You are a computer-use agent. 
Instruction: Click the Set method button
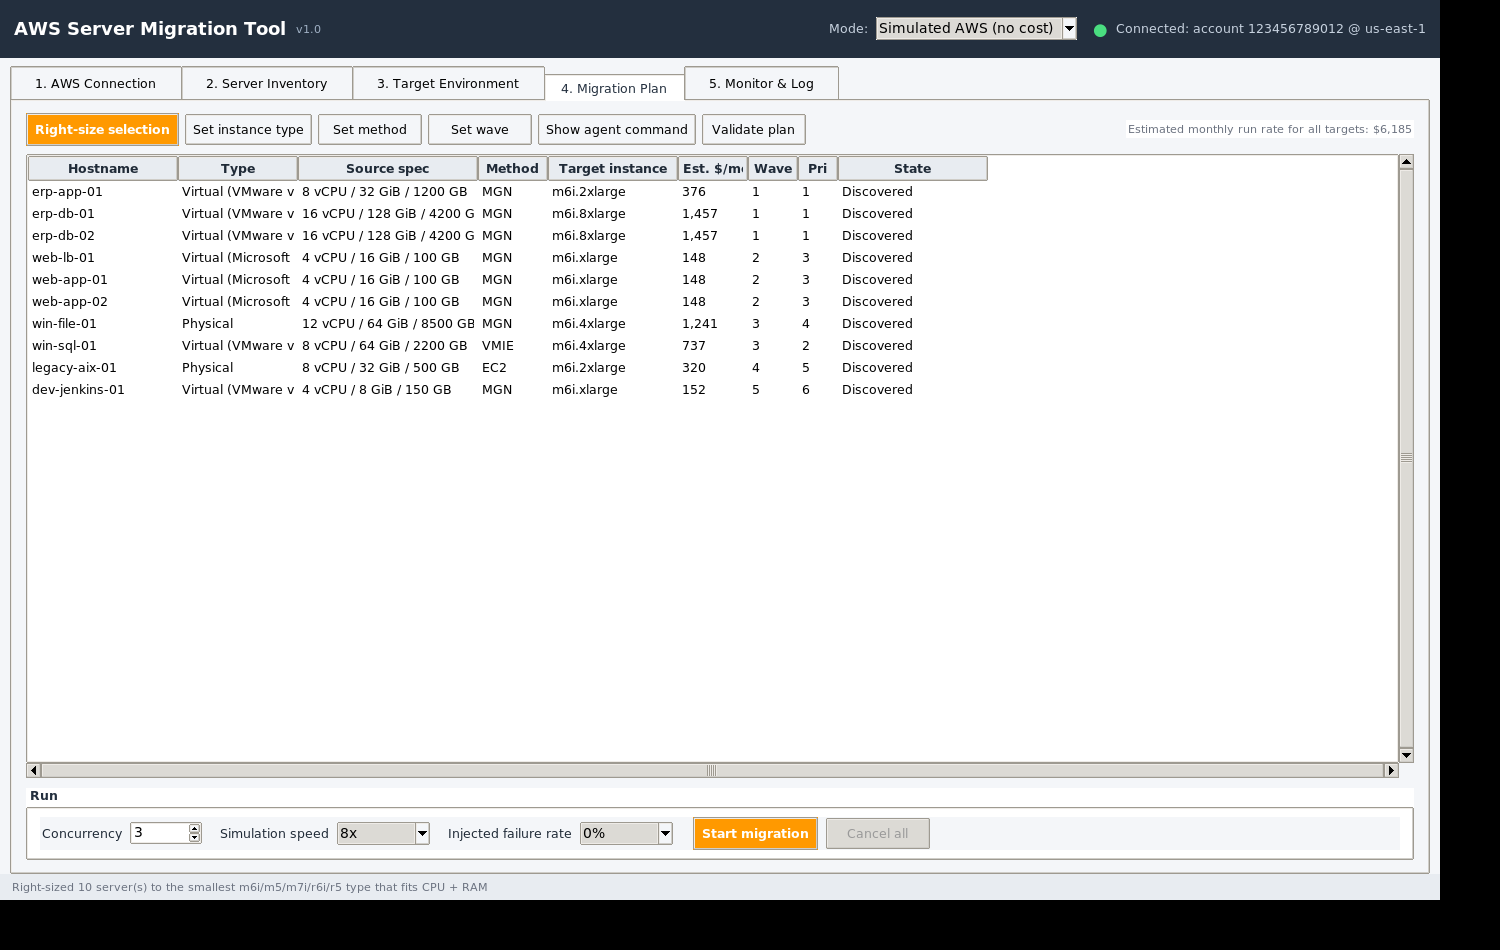[x=370, y=130]
